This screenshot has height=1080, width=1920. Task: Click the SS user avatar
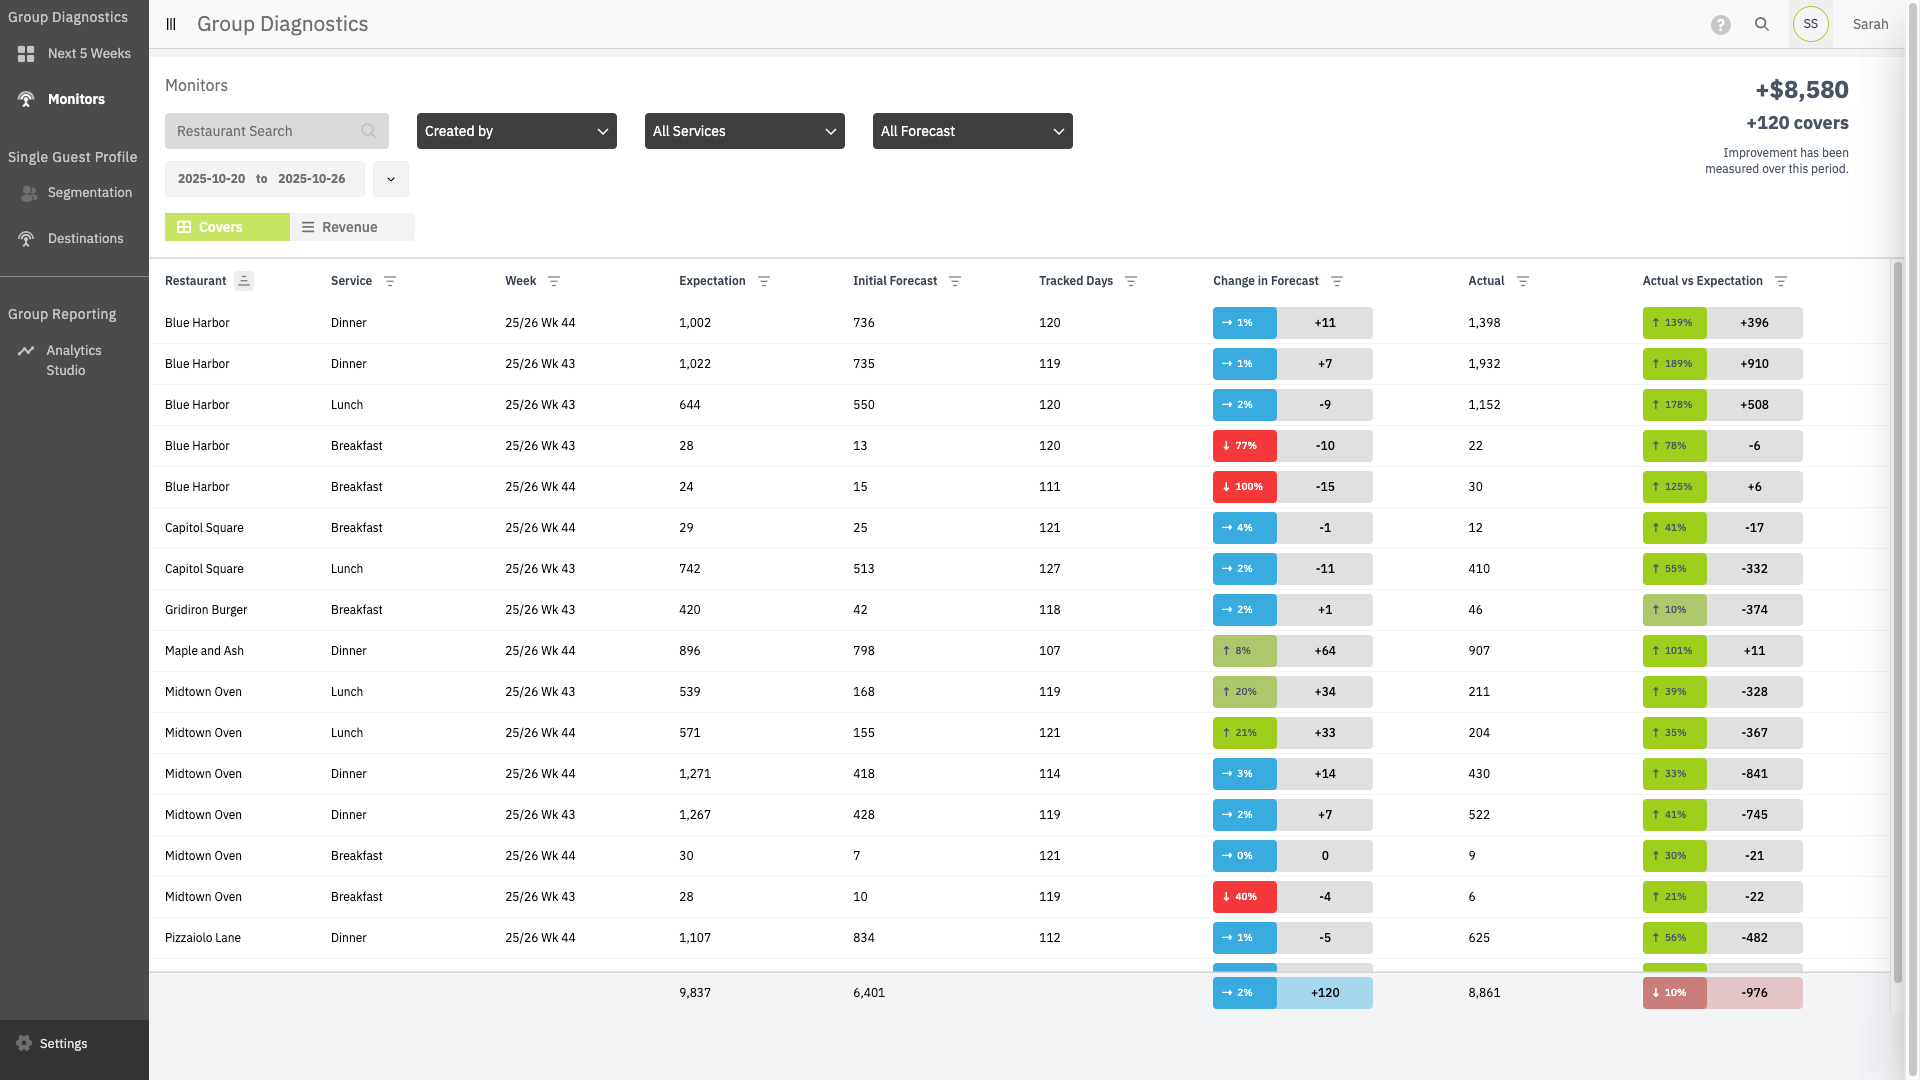coord(1810,24)
